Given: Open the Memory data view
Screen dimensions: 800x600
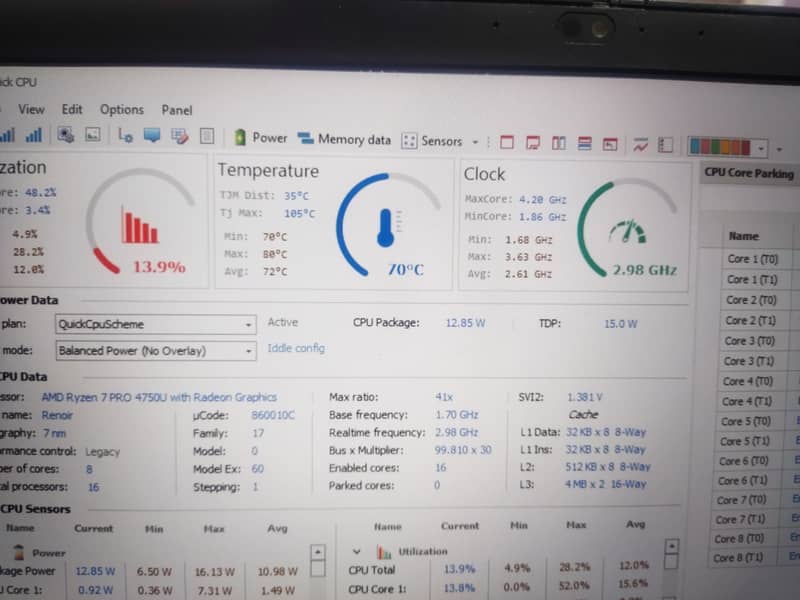Looking at the screenshot, I should 344,140.
